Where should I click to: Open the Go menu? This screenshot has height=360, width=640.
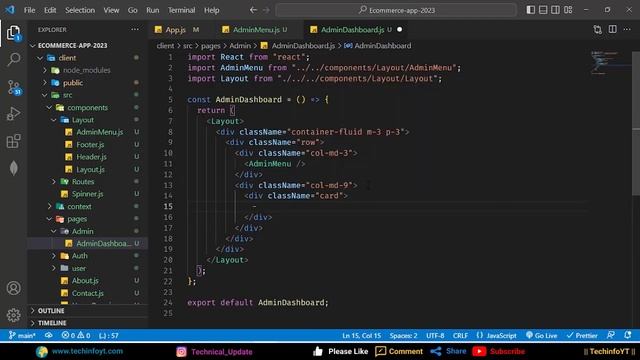[x=133, y=10]
